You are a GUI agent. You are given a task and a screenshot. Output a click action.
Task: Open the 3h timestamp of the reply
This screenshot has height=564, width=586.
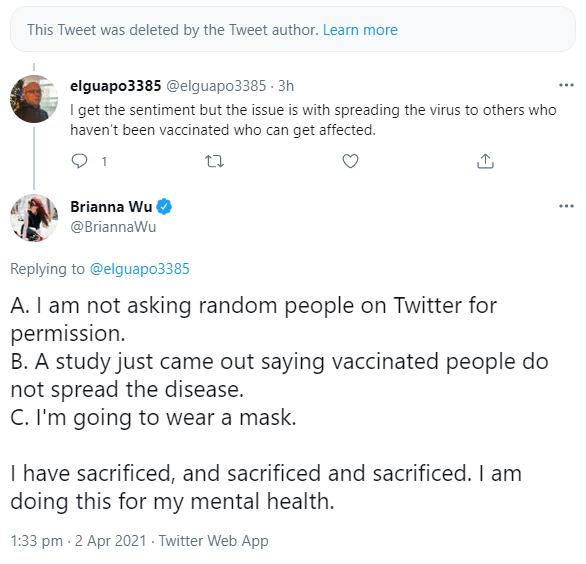286,86
